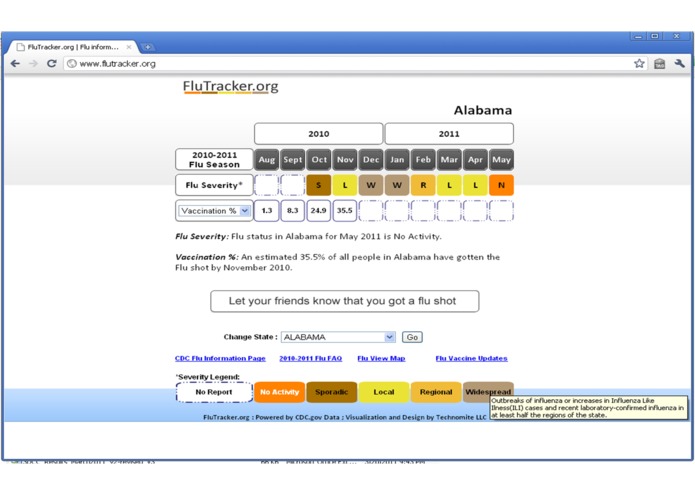Click the 8.3 vaccination value
The height and width of the screenshot is (494, 695).
(x=293, y=211)
